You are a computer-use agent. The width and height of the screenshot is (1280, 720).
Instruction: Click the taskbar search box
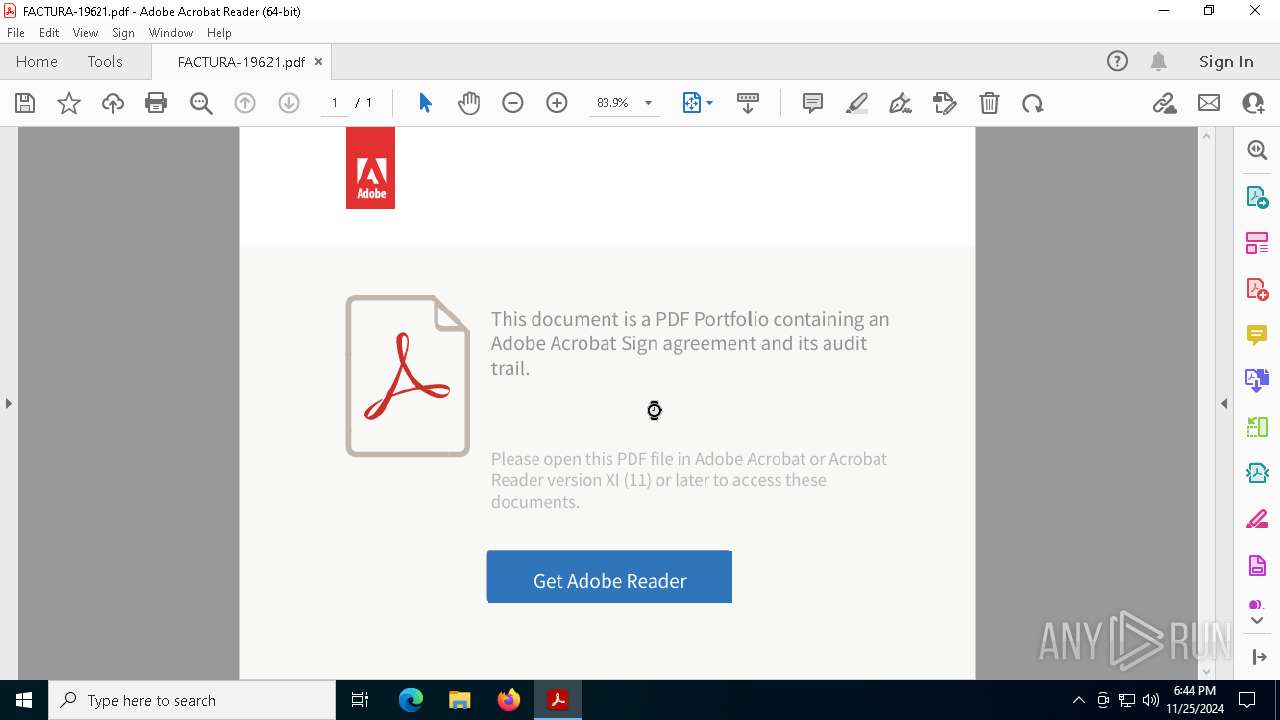[x=192, y=700]
